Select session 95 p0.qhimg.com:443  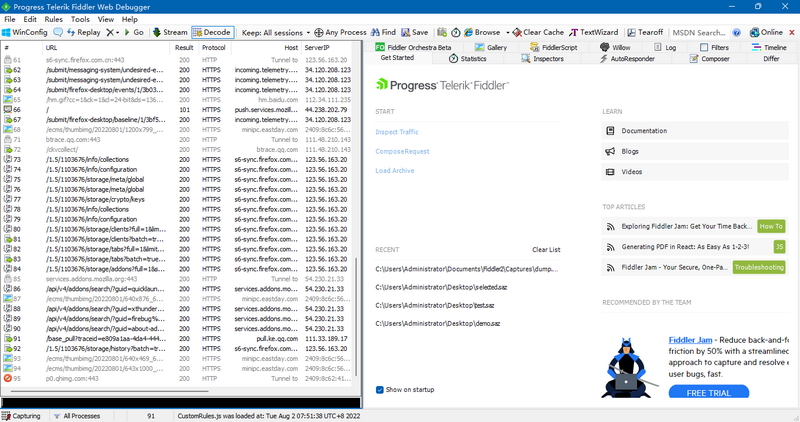click(177, 379)
